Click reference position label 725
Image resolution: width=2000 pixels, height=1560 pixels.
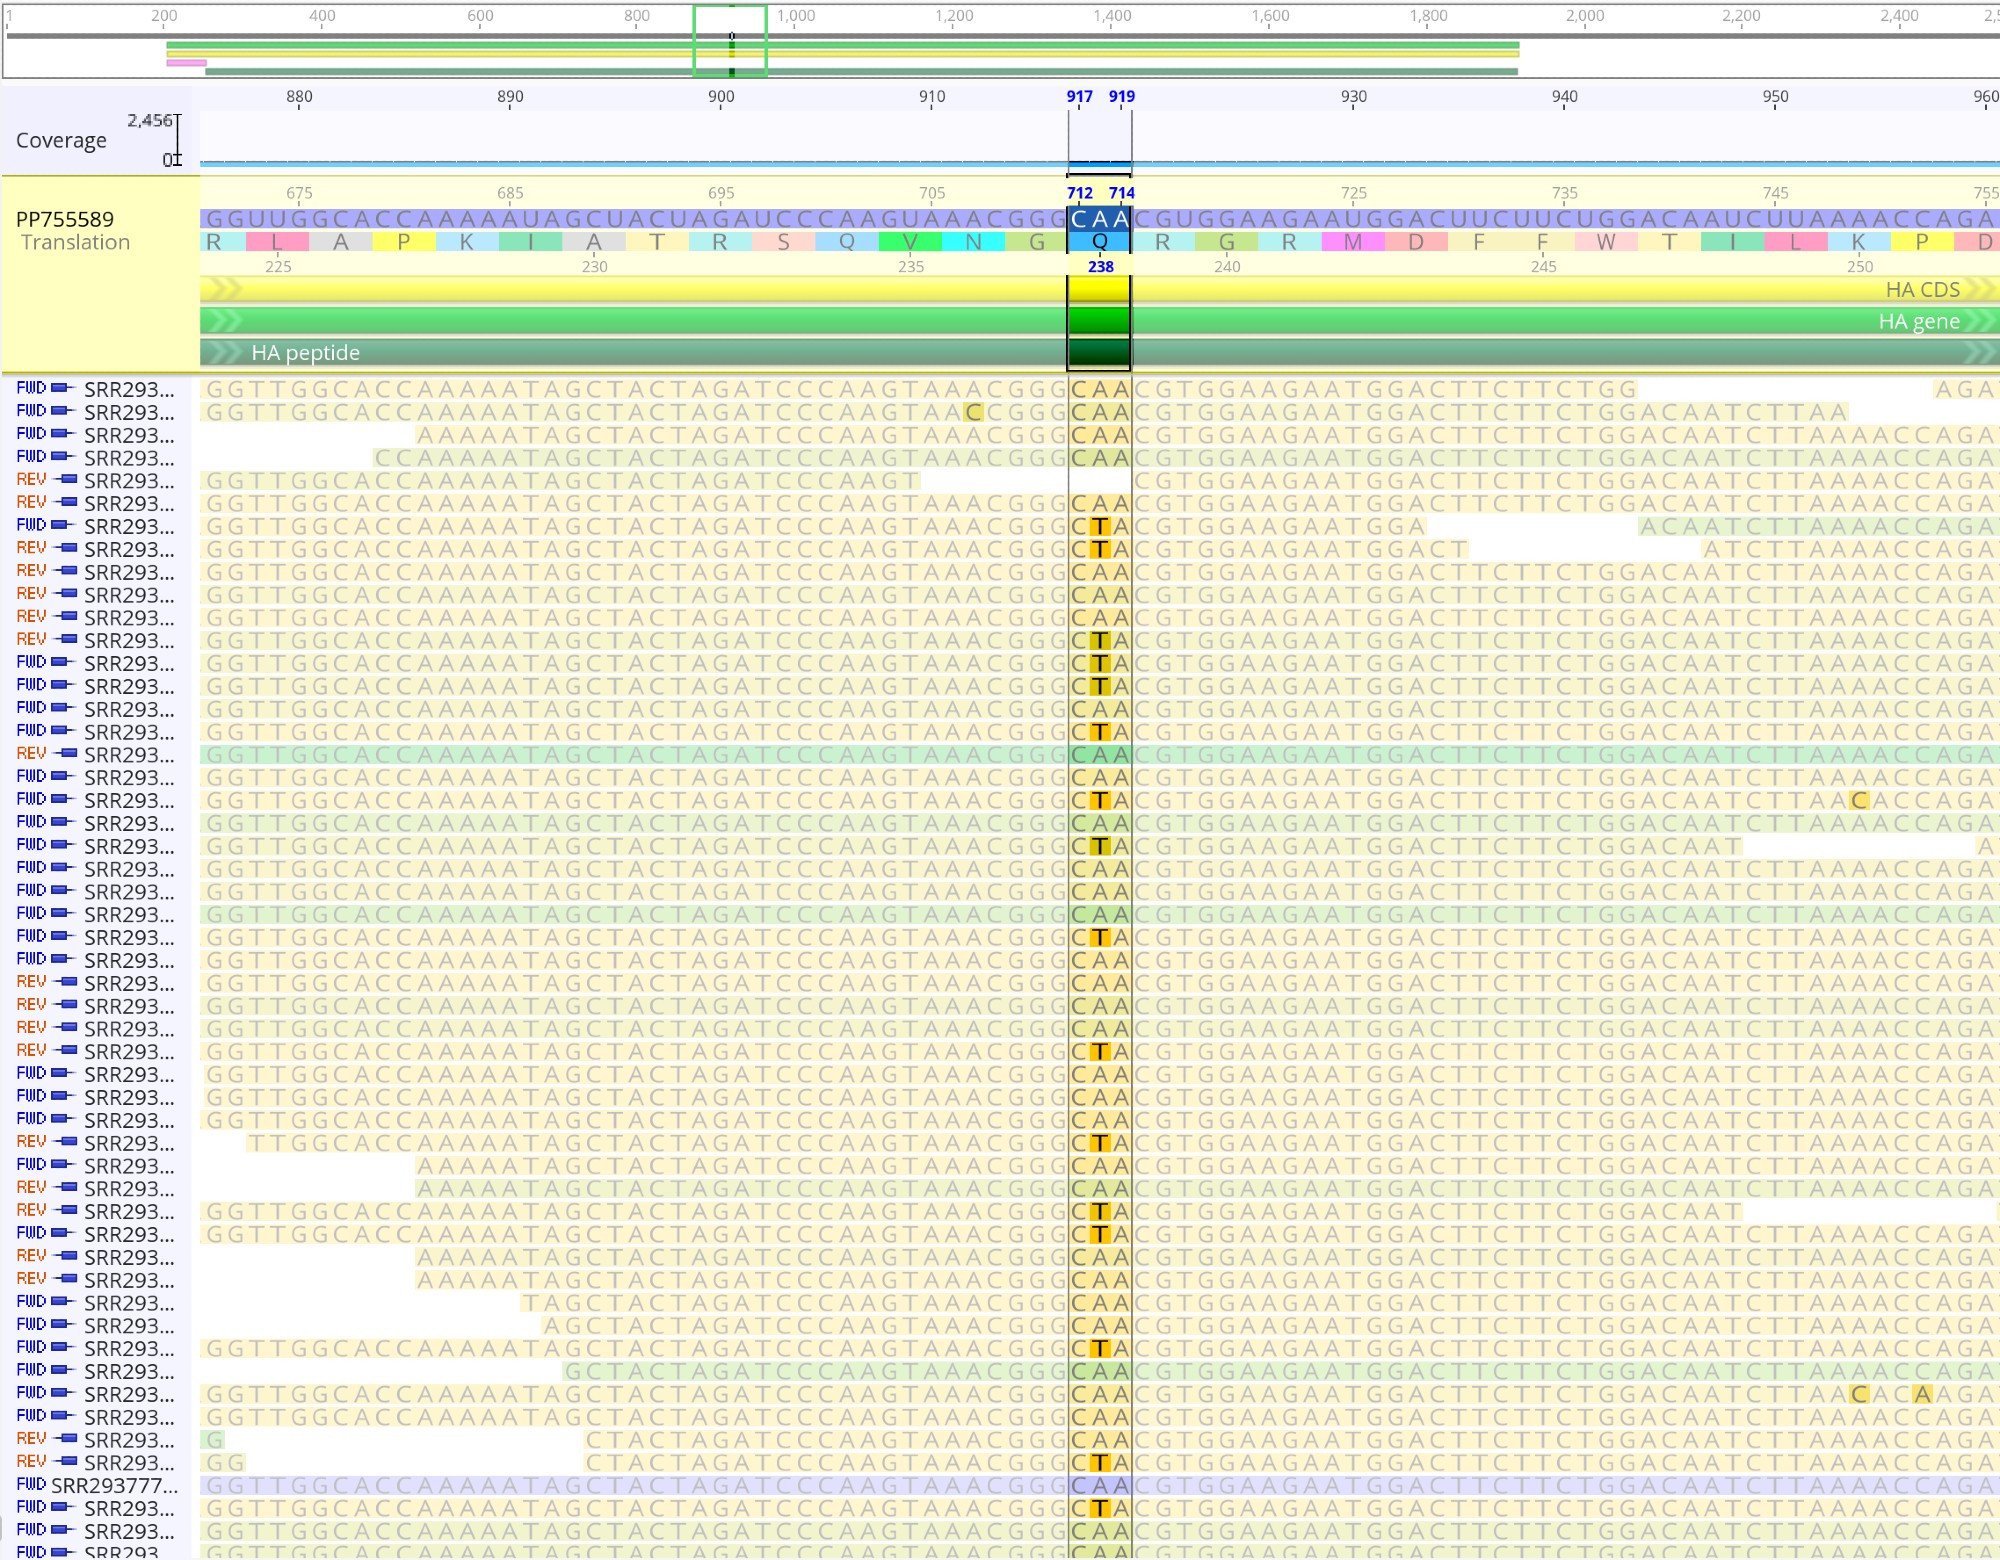click(x=1354, y=193)
